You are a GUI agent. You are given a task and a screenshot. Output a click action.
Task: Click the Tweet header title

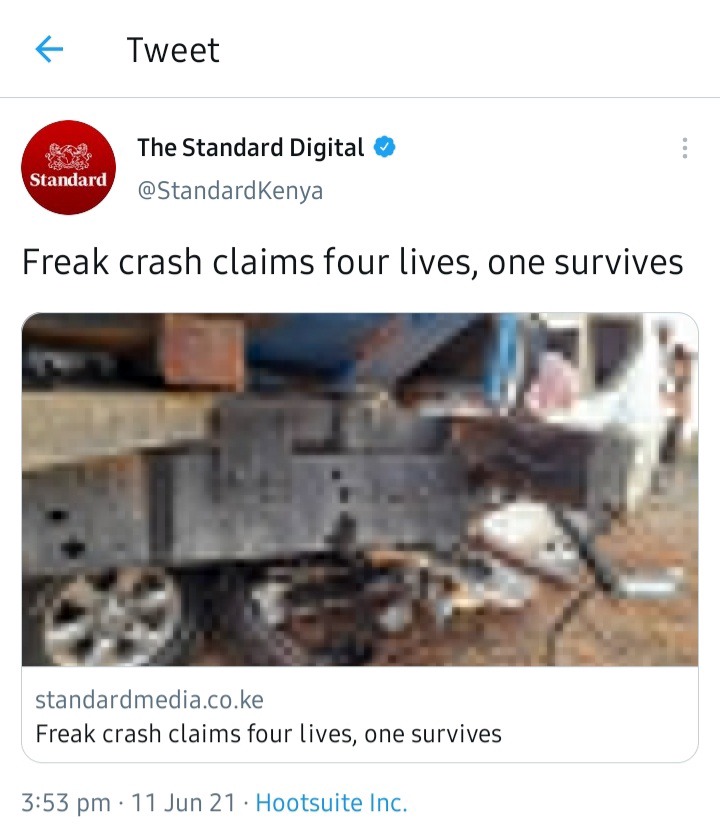(x=173, y=50)
